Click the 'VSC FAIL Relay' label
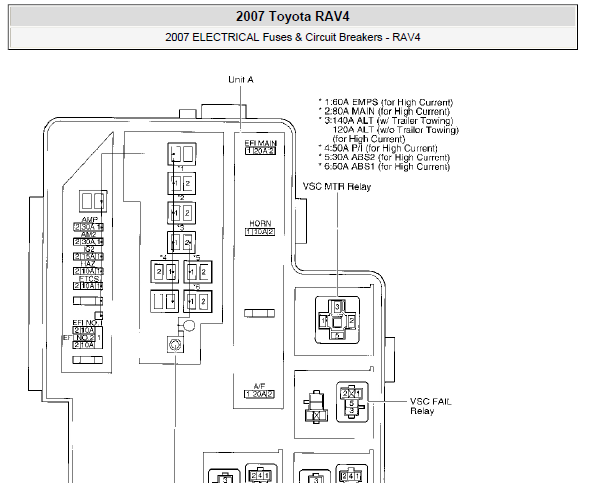Image resolution: width=607 pixels, height=483 pixels. [430, 406]
